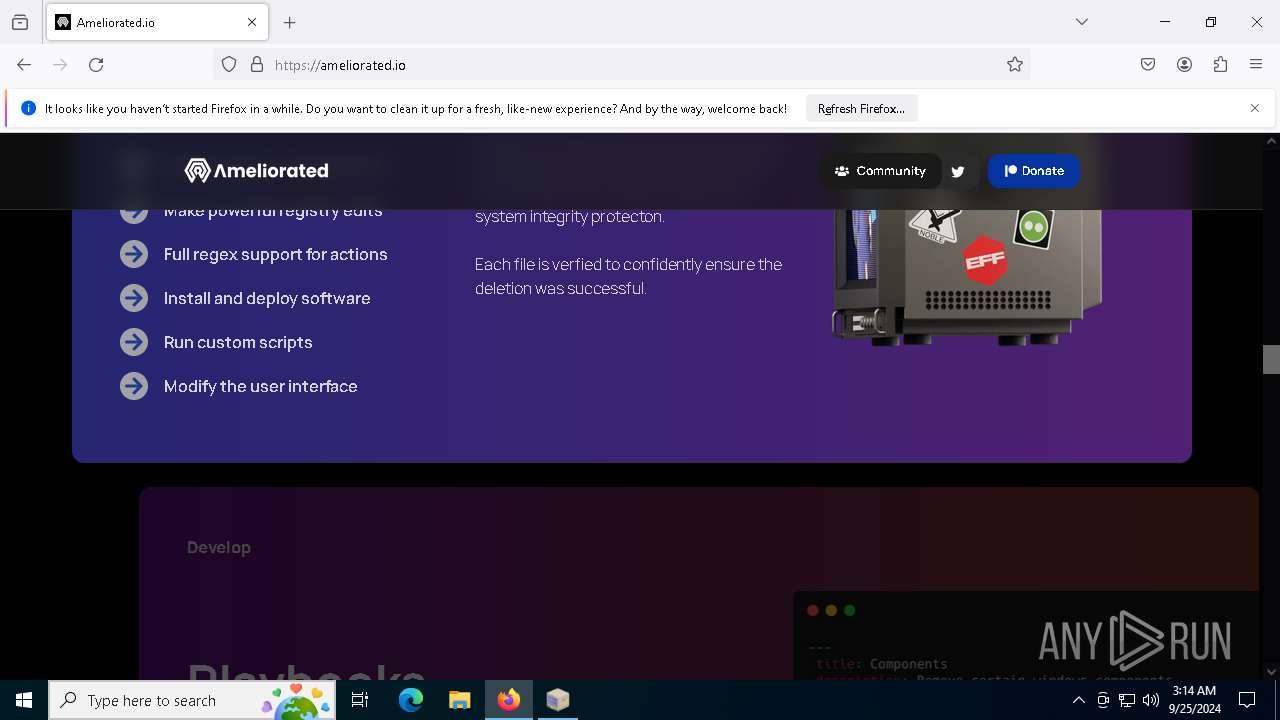Bookmark this page with star icon
Viewport: 1280px width, 720px height.
1015,65
